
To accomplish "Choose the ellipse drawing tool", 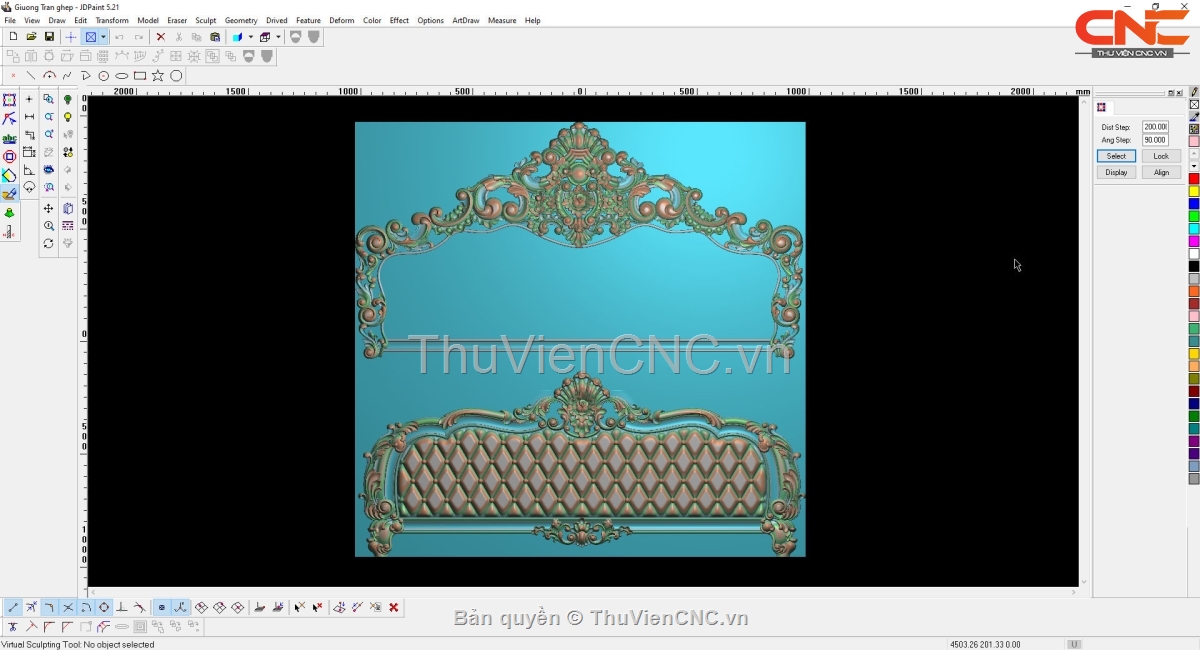I will (122, 76).
